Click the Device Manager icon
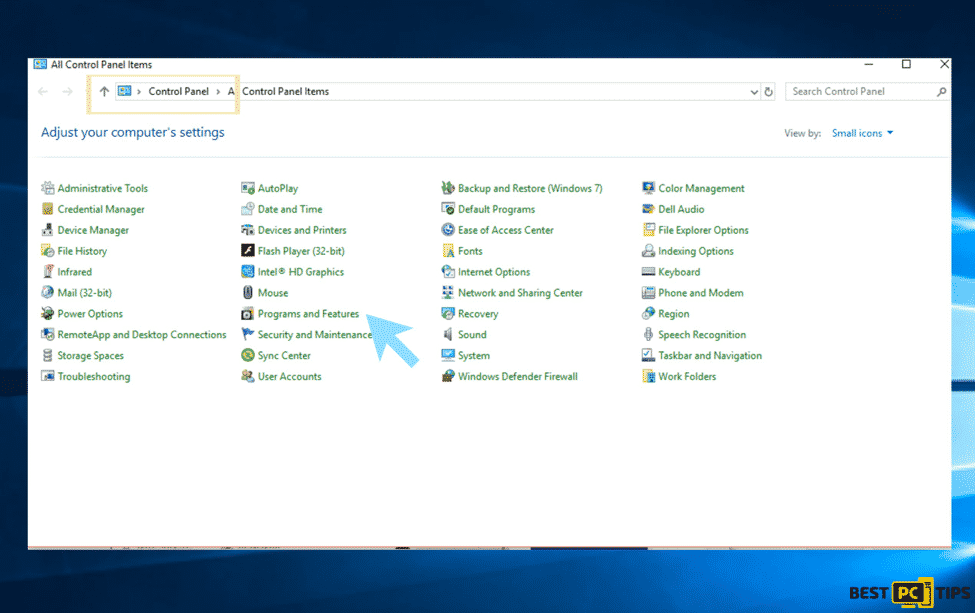 tap(47, 230)
